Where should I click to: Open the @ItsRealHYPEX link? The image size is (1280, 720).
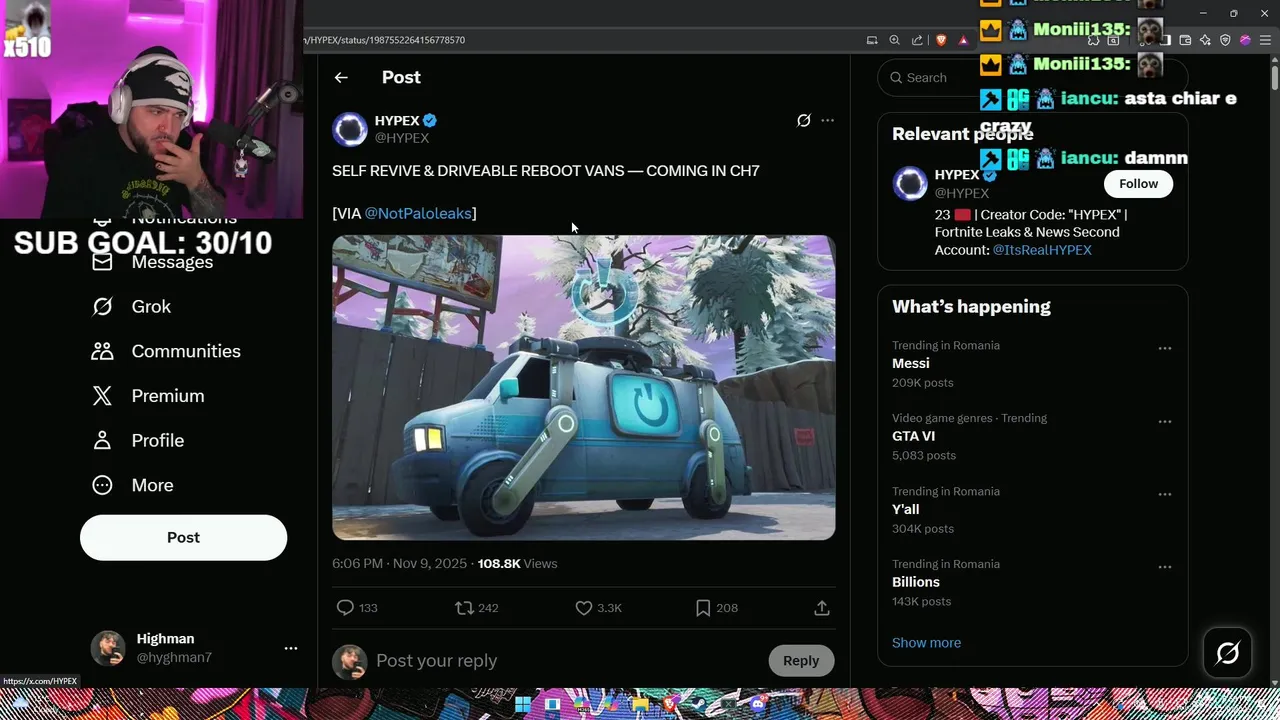coord(1042,250)
